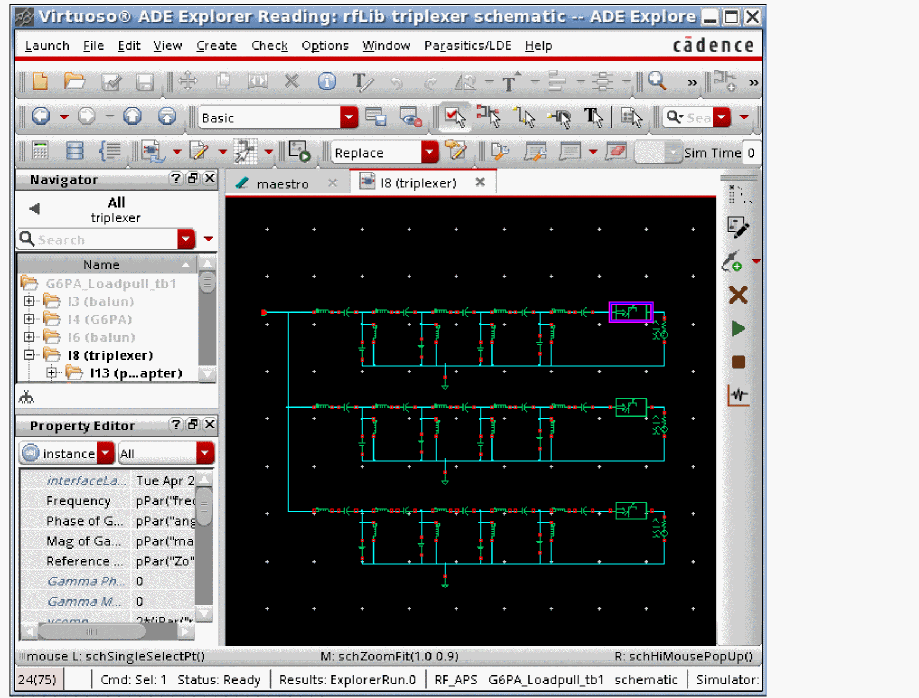Viewport: 919px width, 698px height.
Task: Open the Basic workspace dropdown
Action: pyautogui.click(x=348, y=118)
